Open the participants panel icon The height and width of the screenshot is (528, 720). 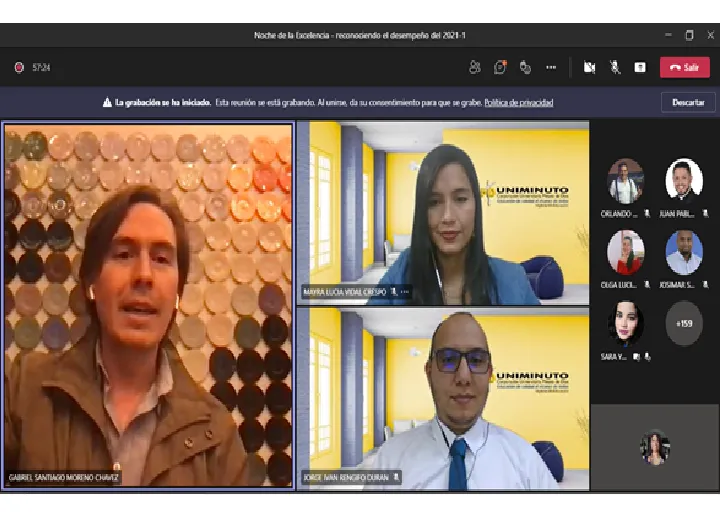(x=475, y=67)
